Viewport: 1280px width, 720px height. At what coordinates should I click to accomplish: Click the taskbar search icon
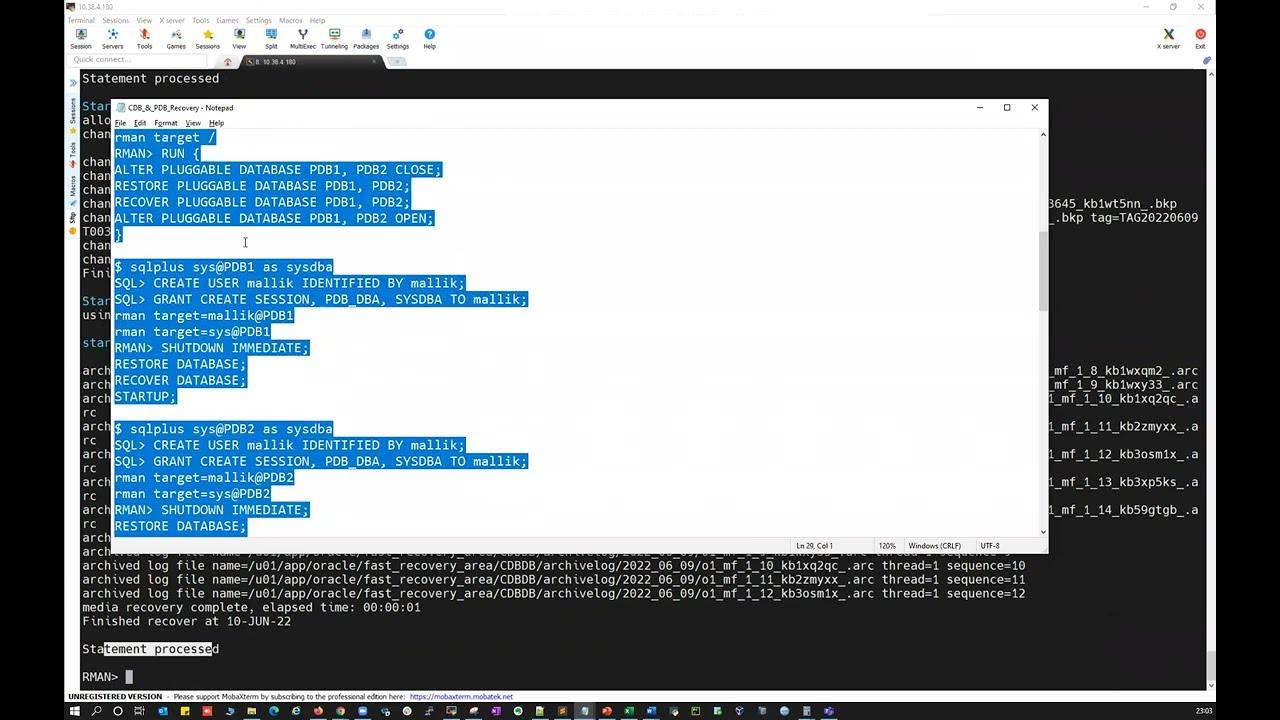click(x=96, y=711)
